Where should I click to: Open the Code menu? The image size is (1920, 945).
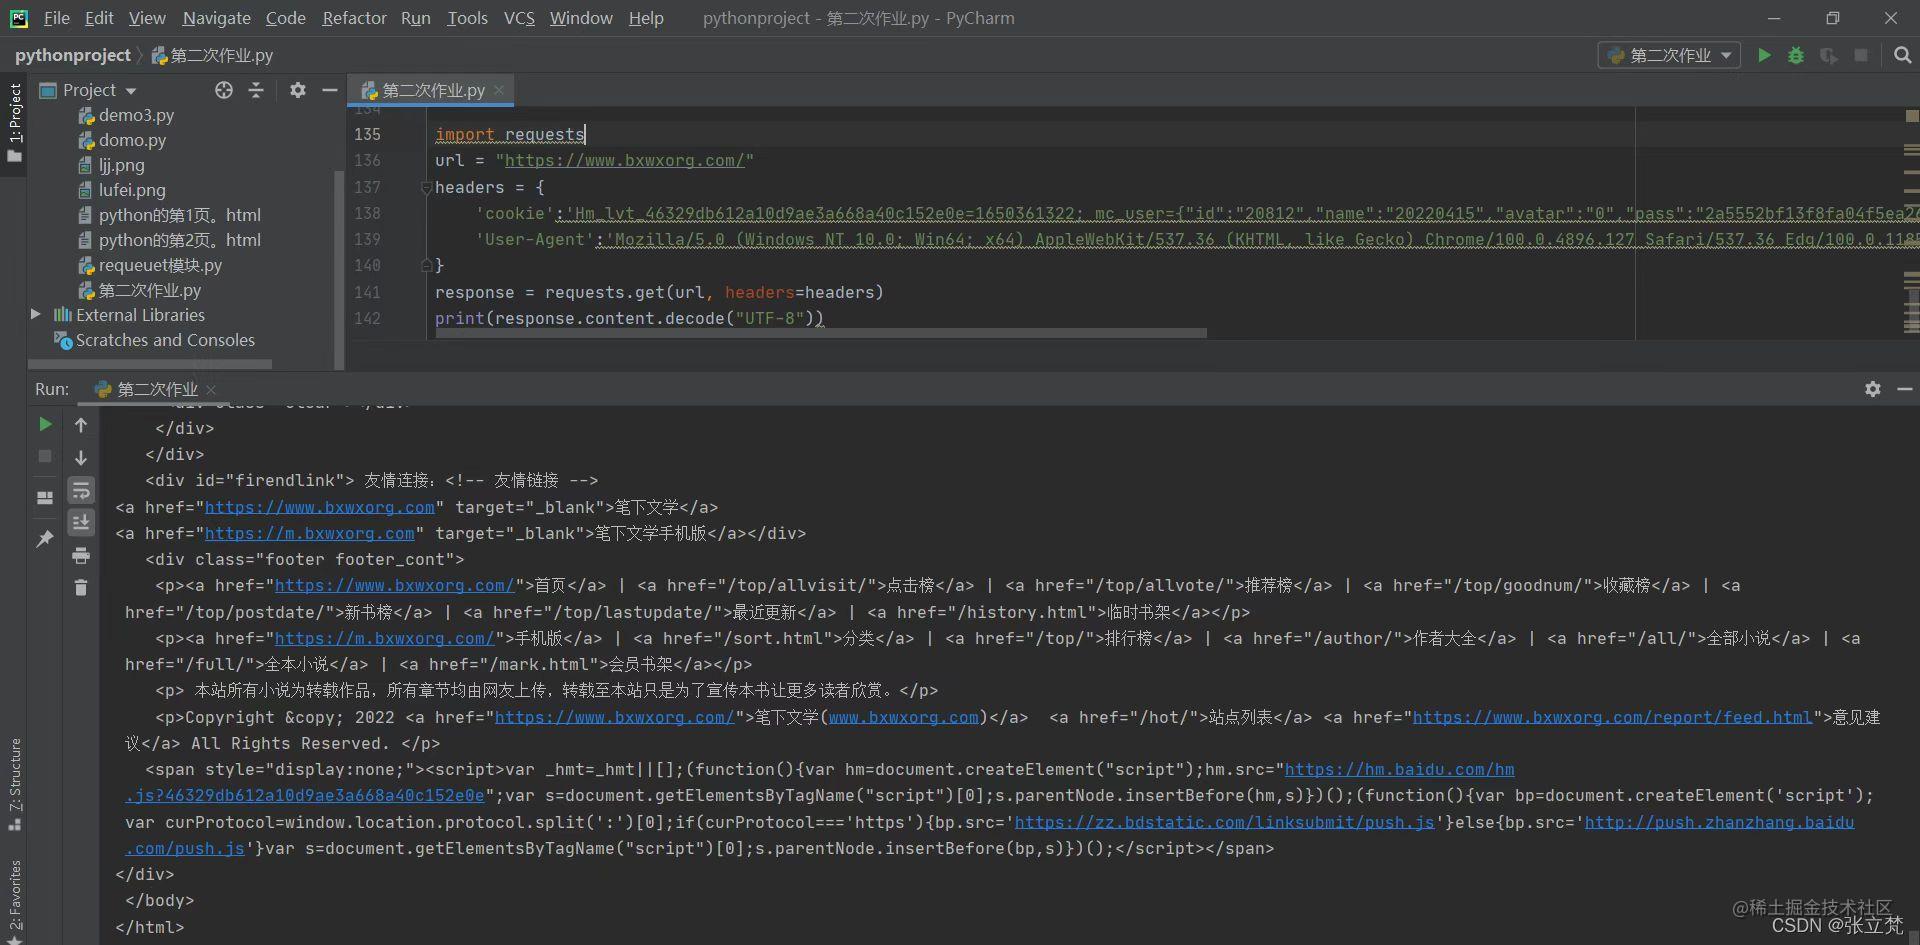[286, 18]
